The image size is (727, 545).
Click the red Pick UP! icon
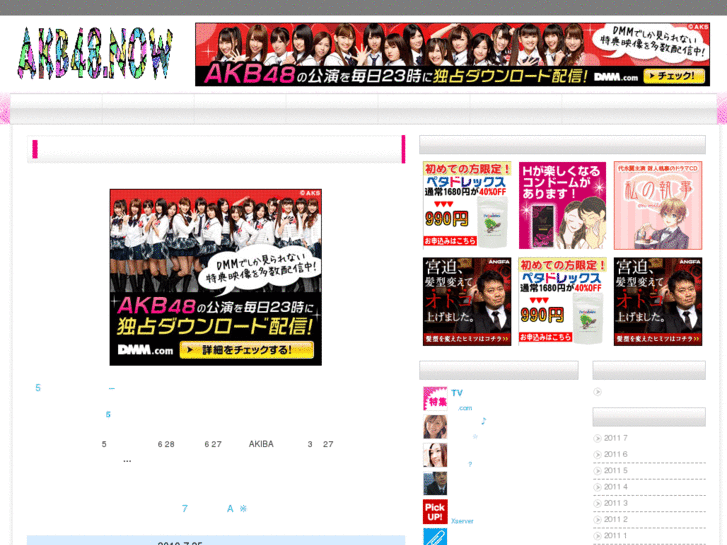click(435, 512)
